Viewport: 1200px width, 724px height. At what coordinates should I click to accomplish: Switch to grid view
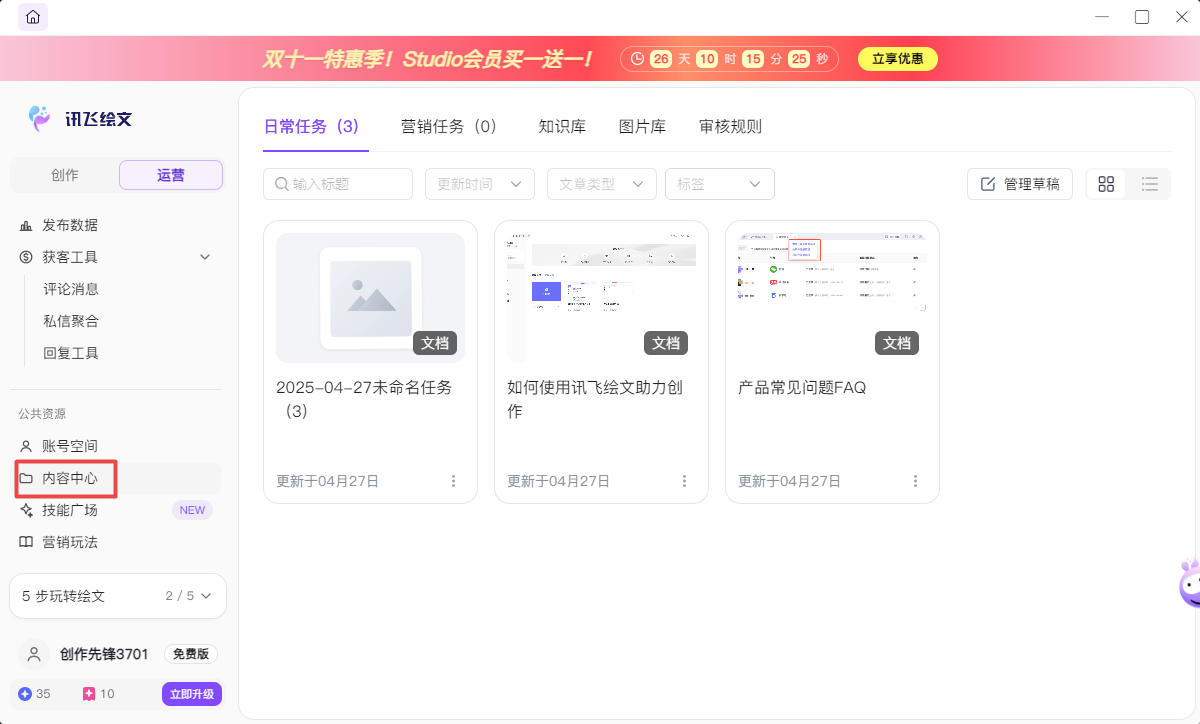pos(1106,184)
